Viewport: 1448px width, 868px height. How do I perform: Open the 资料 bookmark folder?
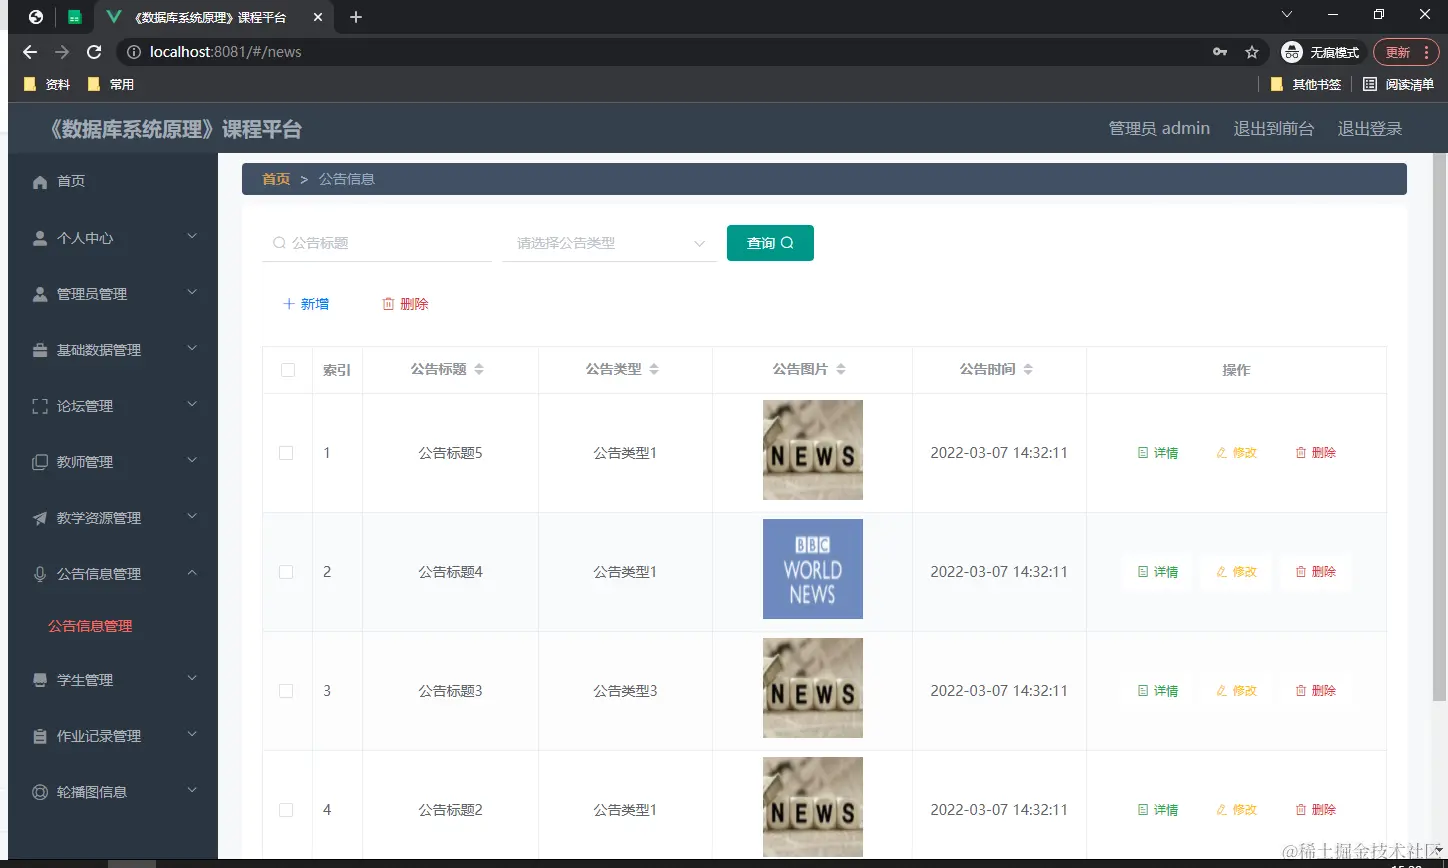coord(46,84)
